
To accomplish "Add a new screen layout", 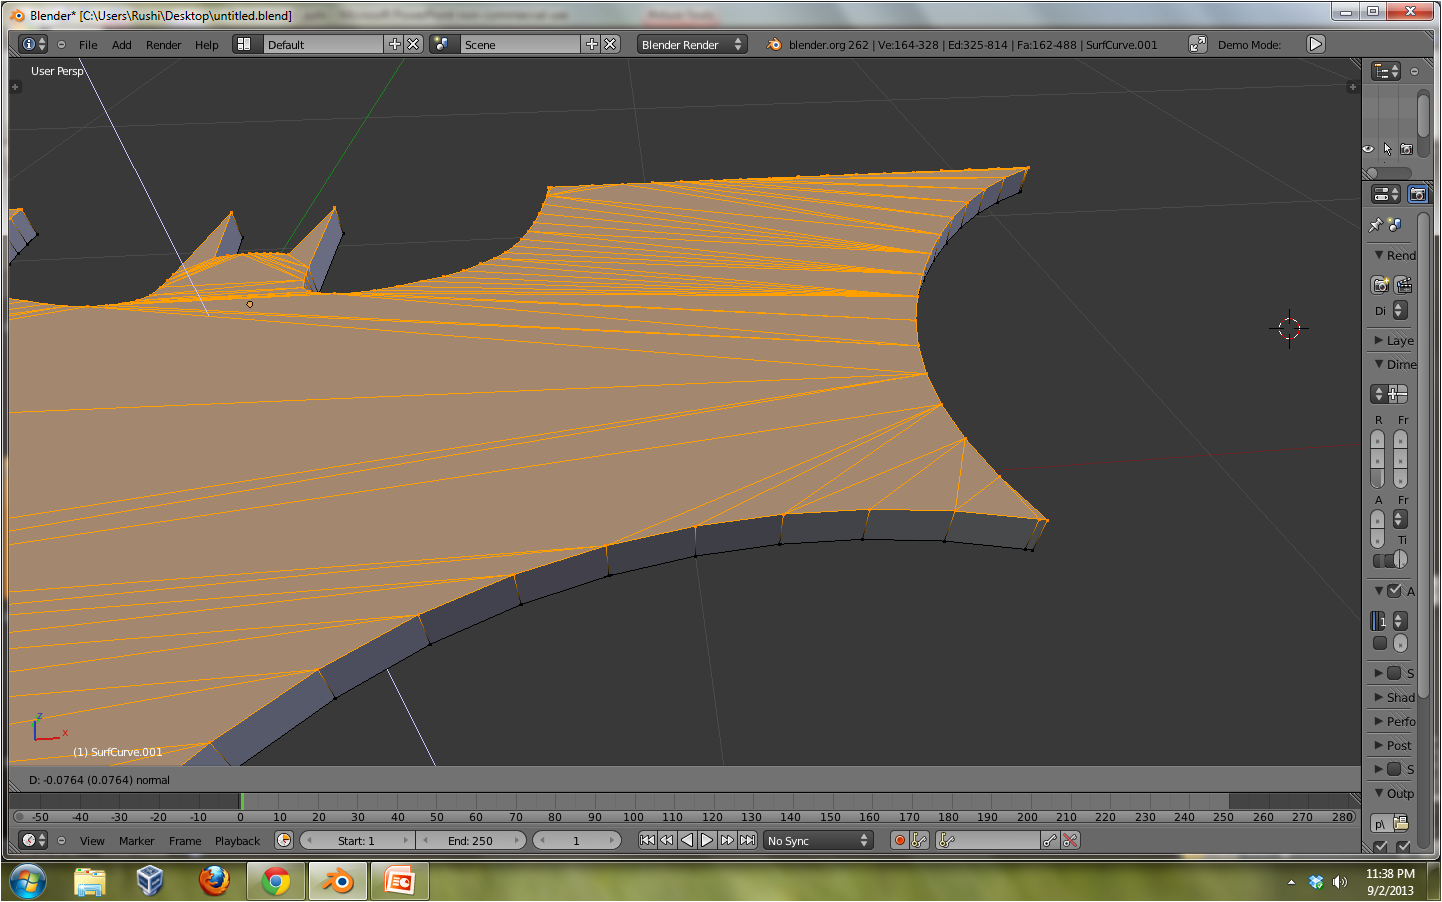I will (x=394, y=44).
